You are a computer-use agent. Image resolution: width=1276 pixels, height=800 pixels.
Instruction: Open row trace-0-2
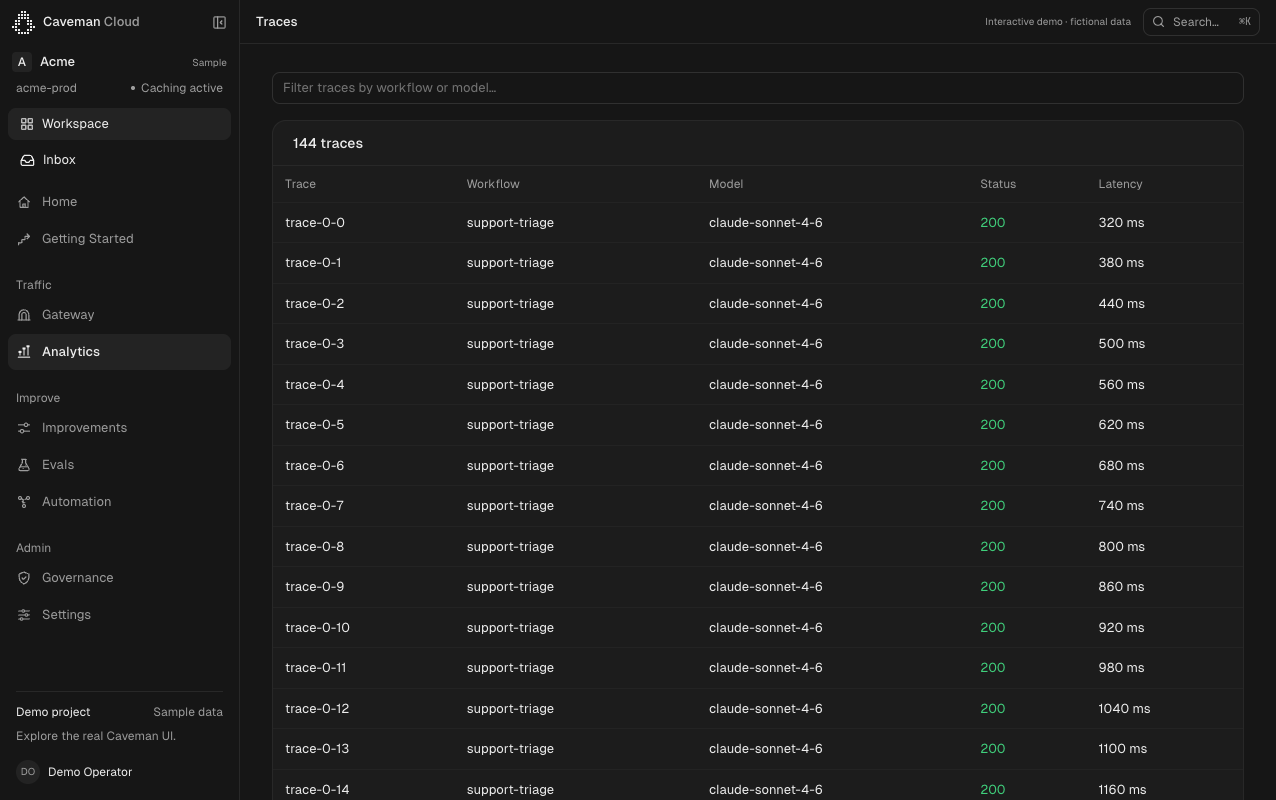click(757, 304)
